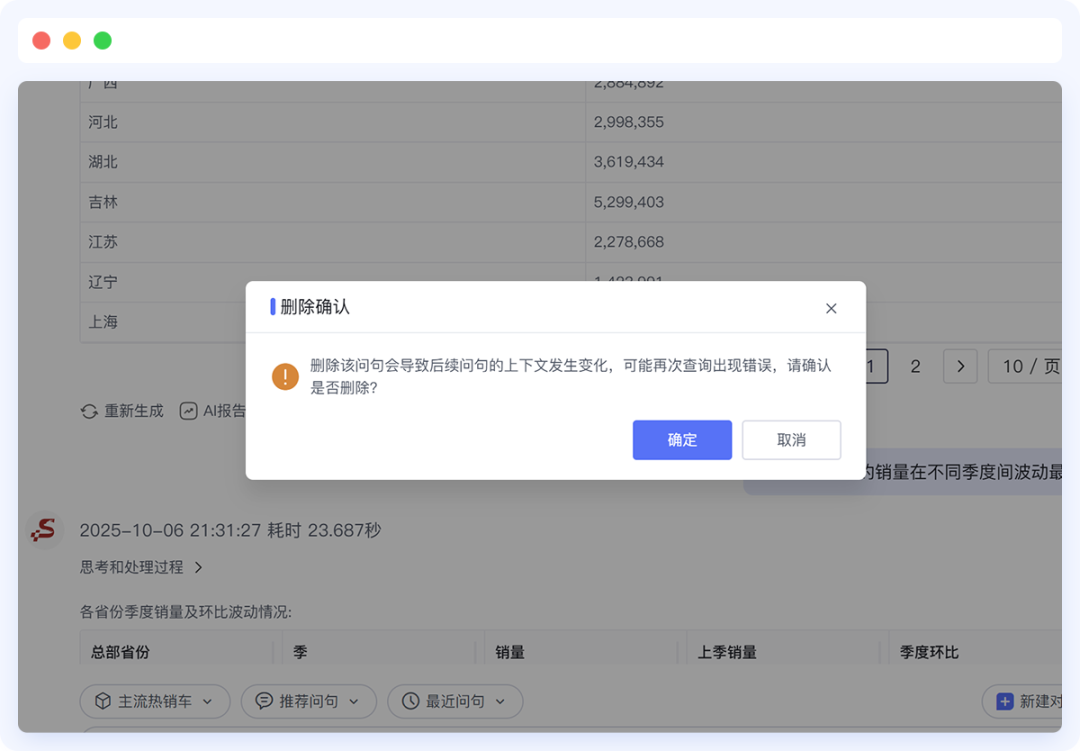
Task: Click the next page arrow
Action: (x=959, y=366)
